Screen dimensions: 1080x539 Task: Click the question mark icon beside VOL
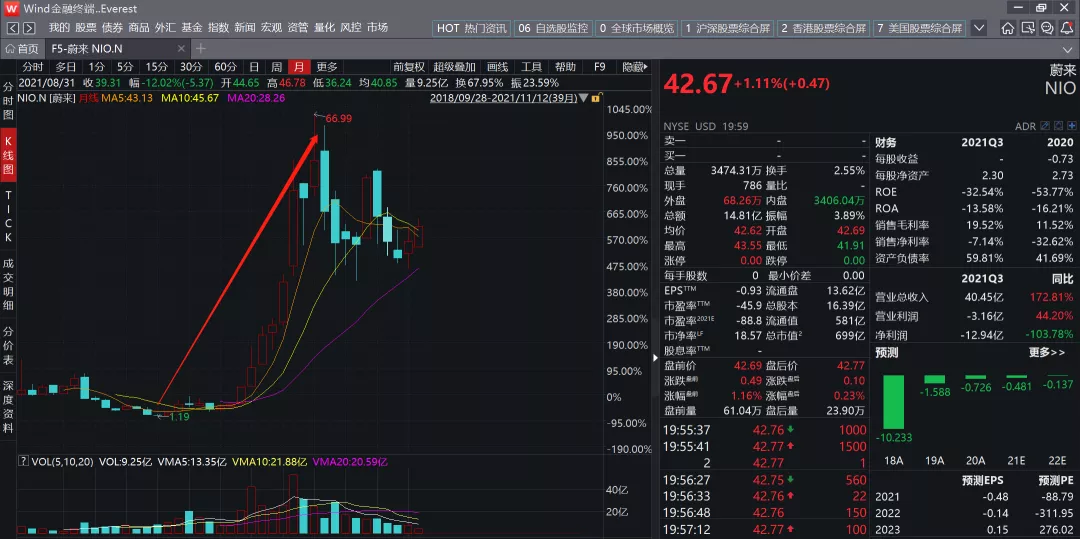pos(23,462)
